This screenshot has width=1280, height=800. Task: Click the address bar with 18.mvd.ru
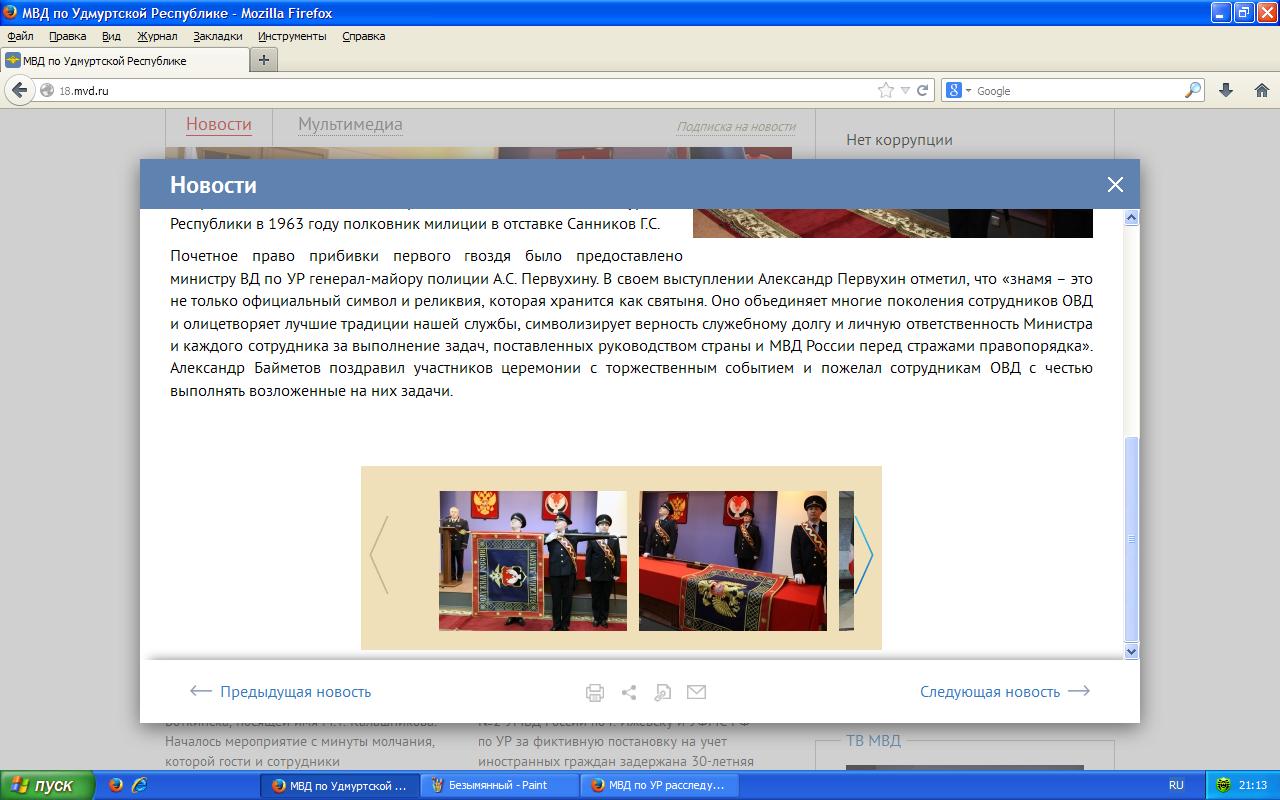(x=460, y=90)
